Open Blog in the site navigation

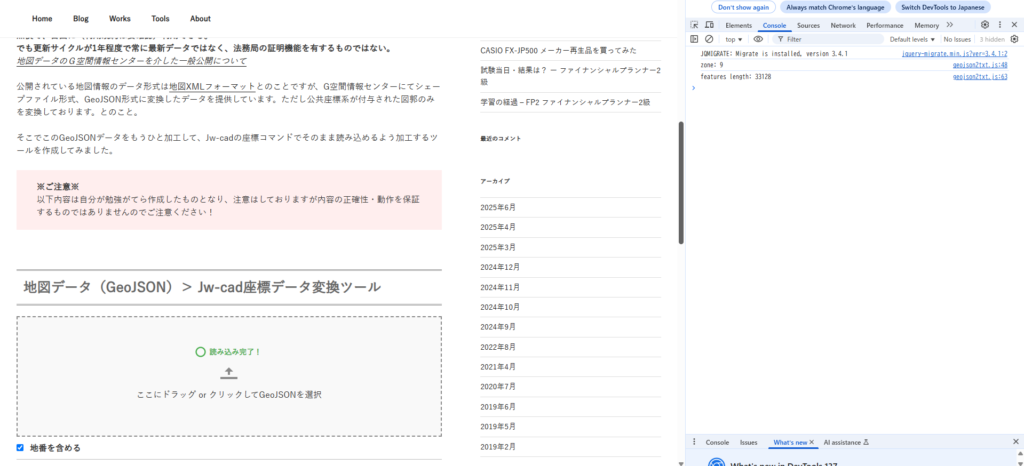(81, 18)
